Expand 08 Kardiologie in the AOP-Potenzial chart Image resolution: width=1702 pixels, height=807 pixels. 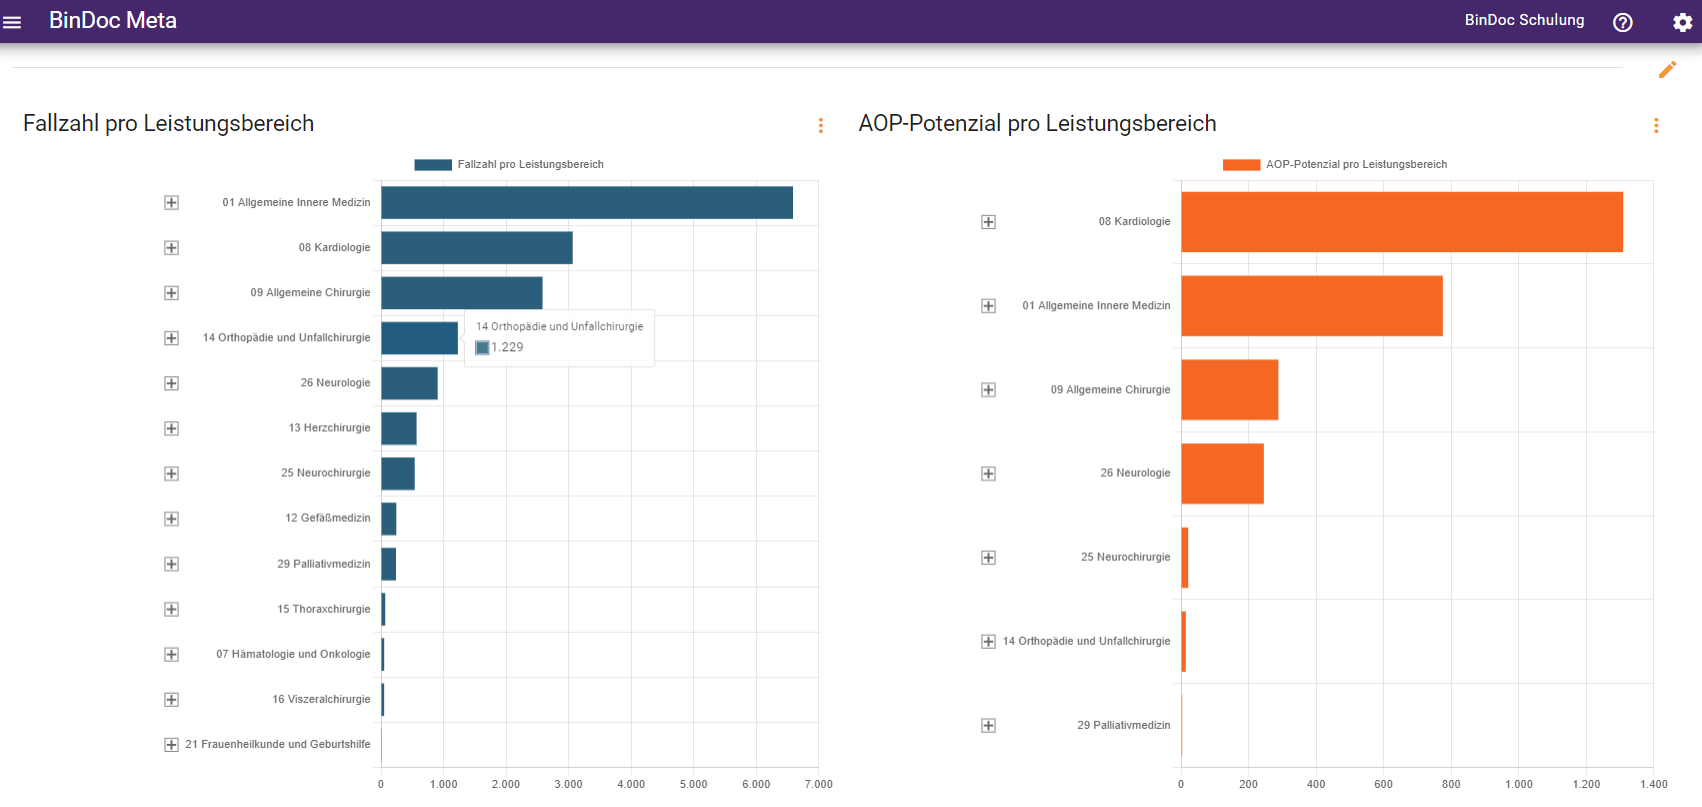[x=988, y=222]
